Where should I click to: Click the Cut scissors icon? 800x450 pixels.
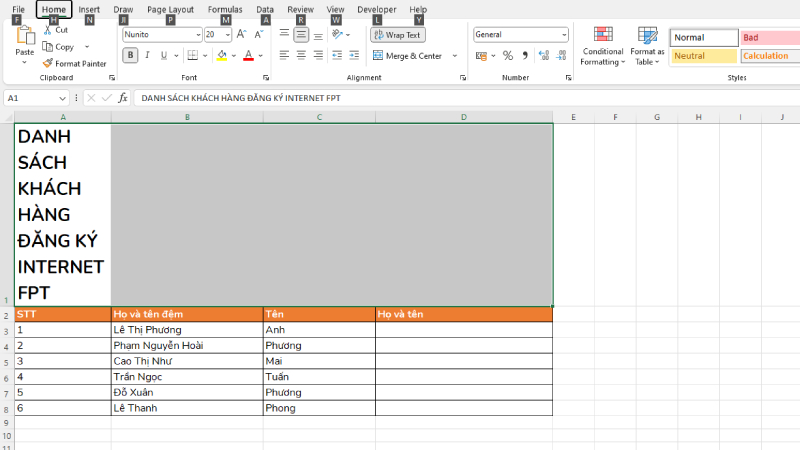[x=48, y=30]
